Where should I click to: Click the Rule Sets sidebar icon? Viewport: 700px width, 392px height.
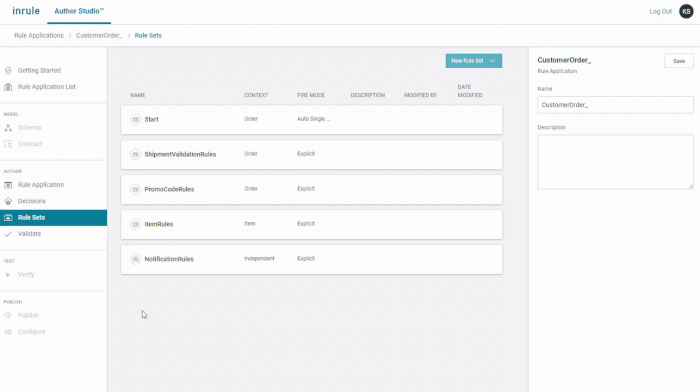pyautogui.click(x=8, y=217)
